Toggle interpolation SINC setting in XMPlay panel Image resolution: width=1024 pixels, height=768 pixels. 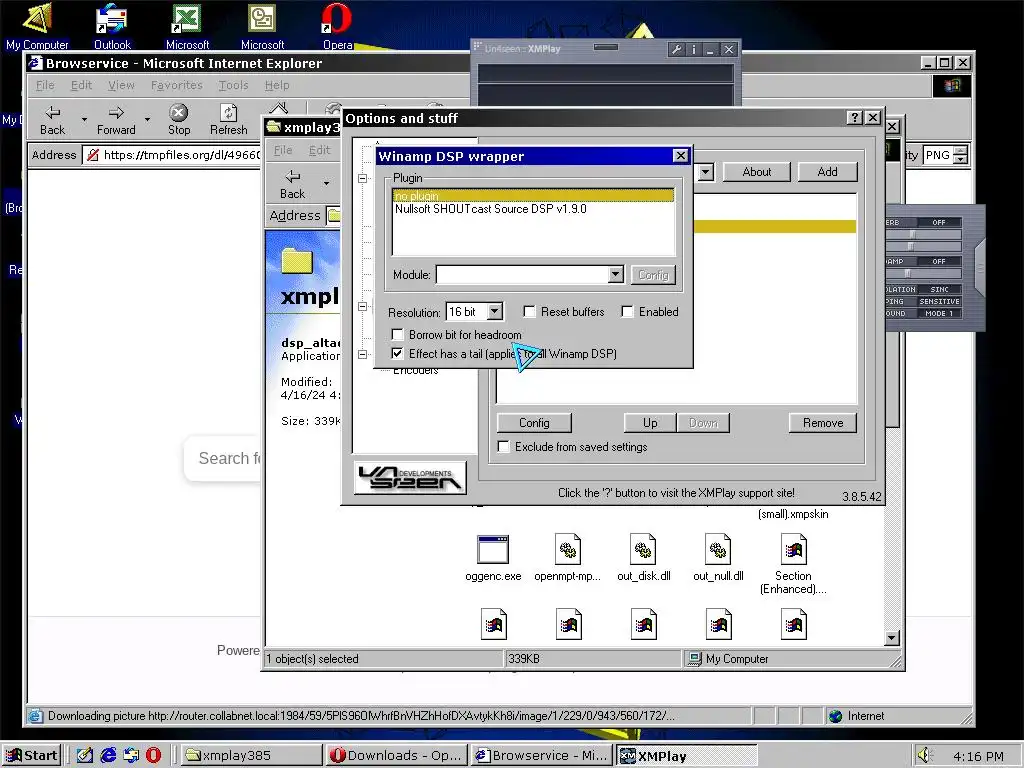939,289
